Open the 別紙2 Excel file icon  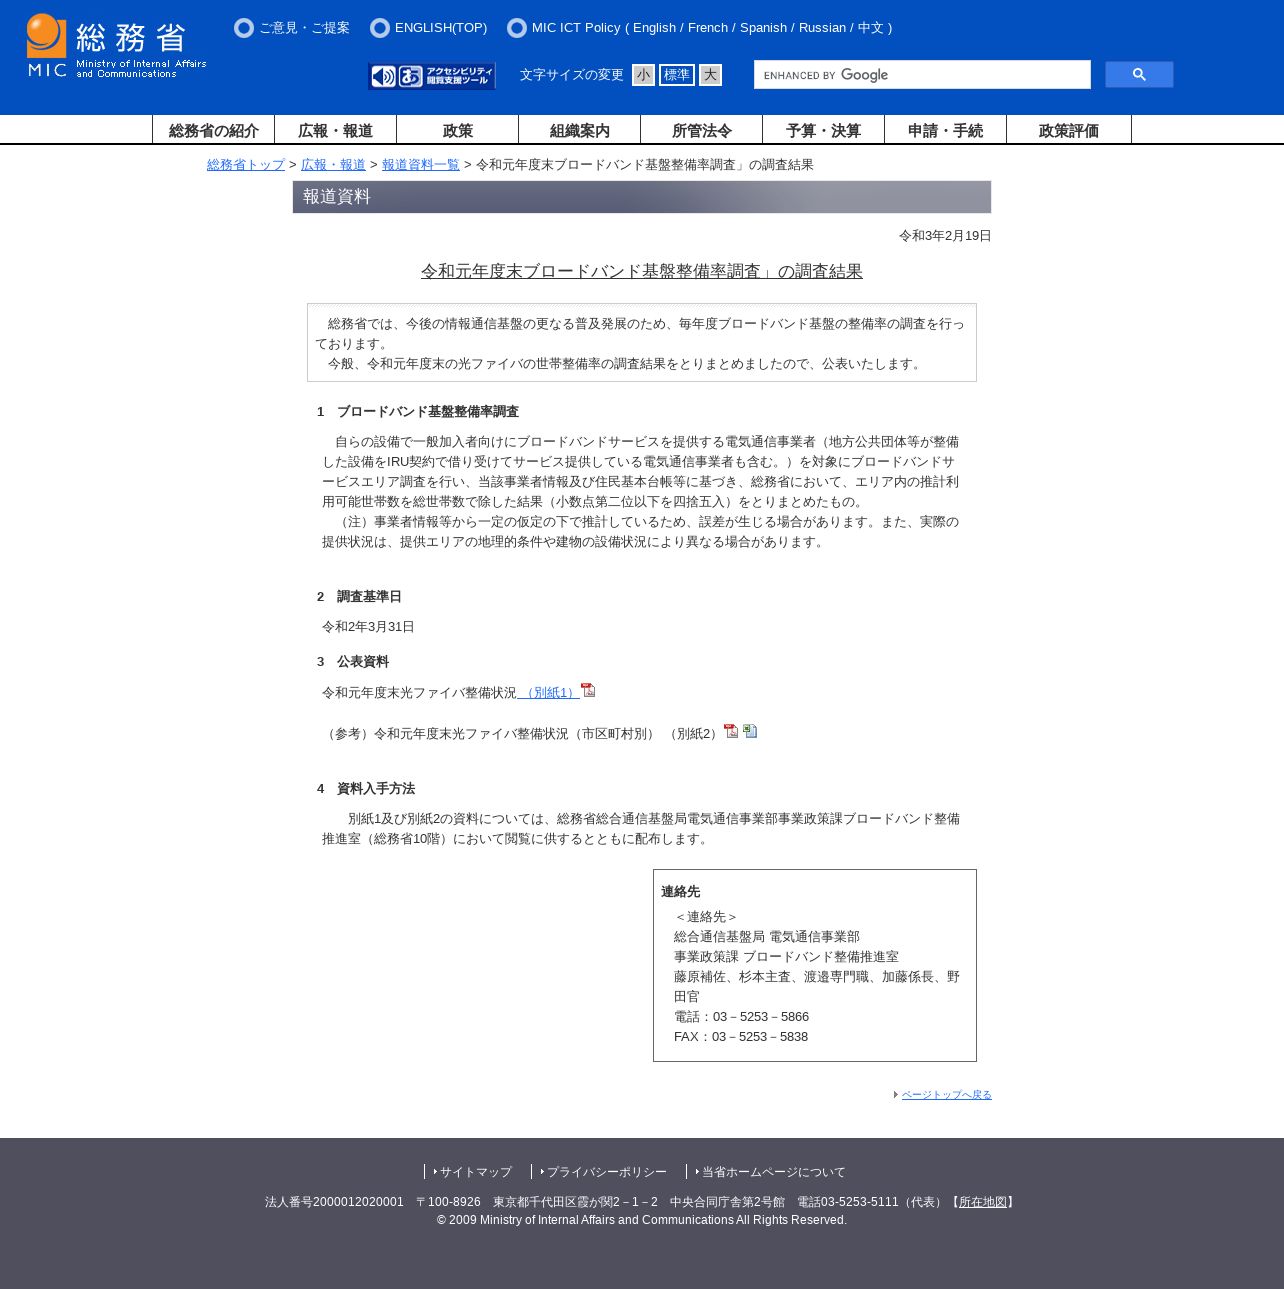coord(750,731)
